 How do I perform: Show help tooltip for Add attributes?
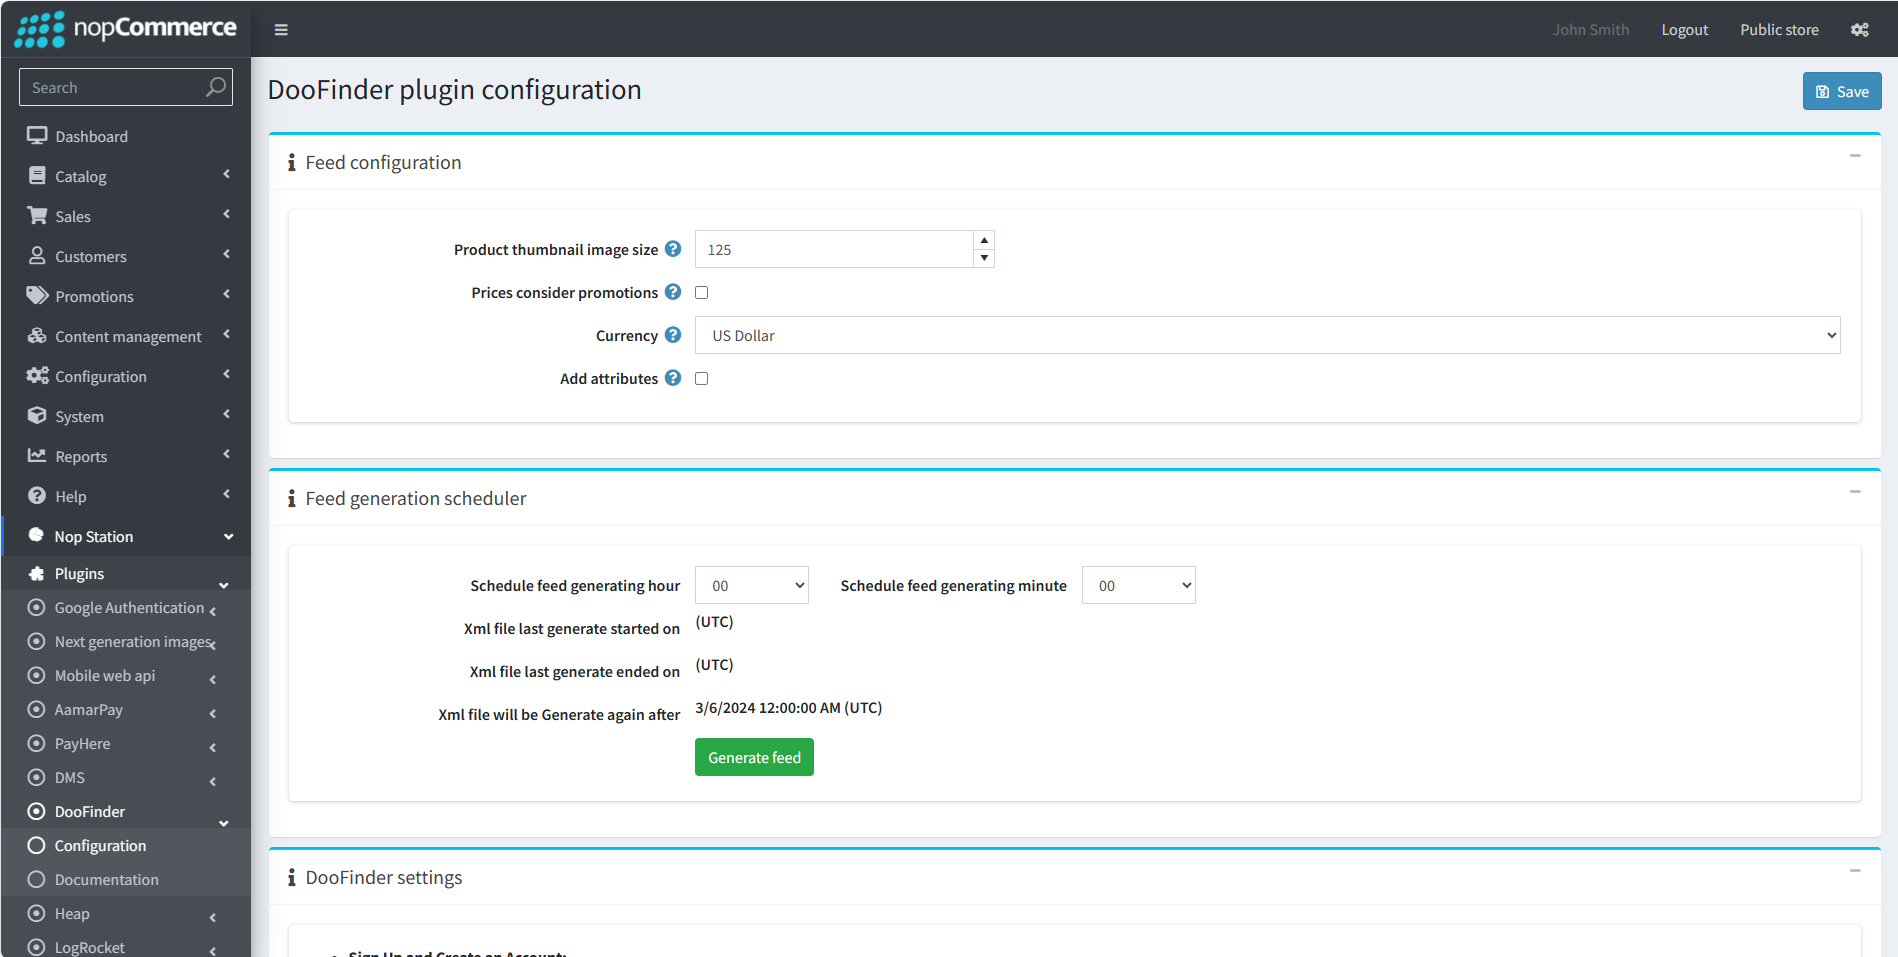673,378
